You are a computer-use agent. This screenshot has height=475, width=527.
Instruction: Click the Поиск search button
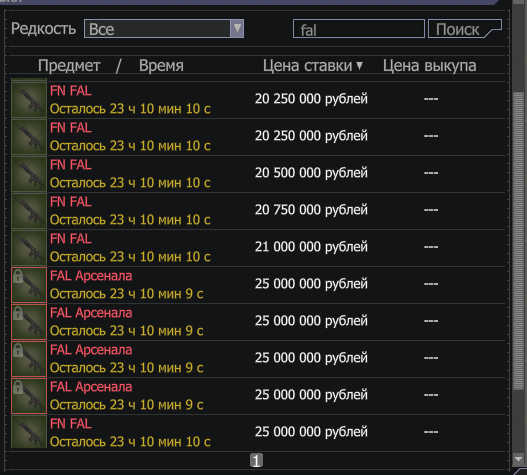465,29
